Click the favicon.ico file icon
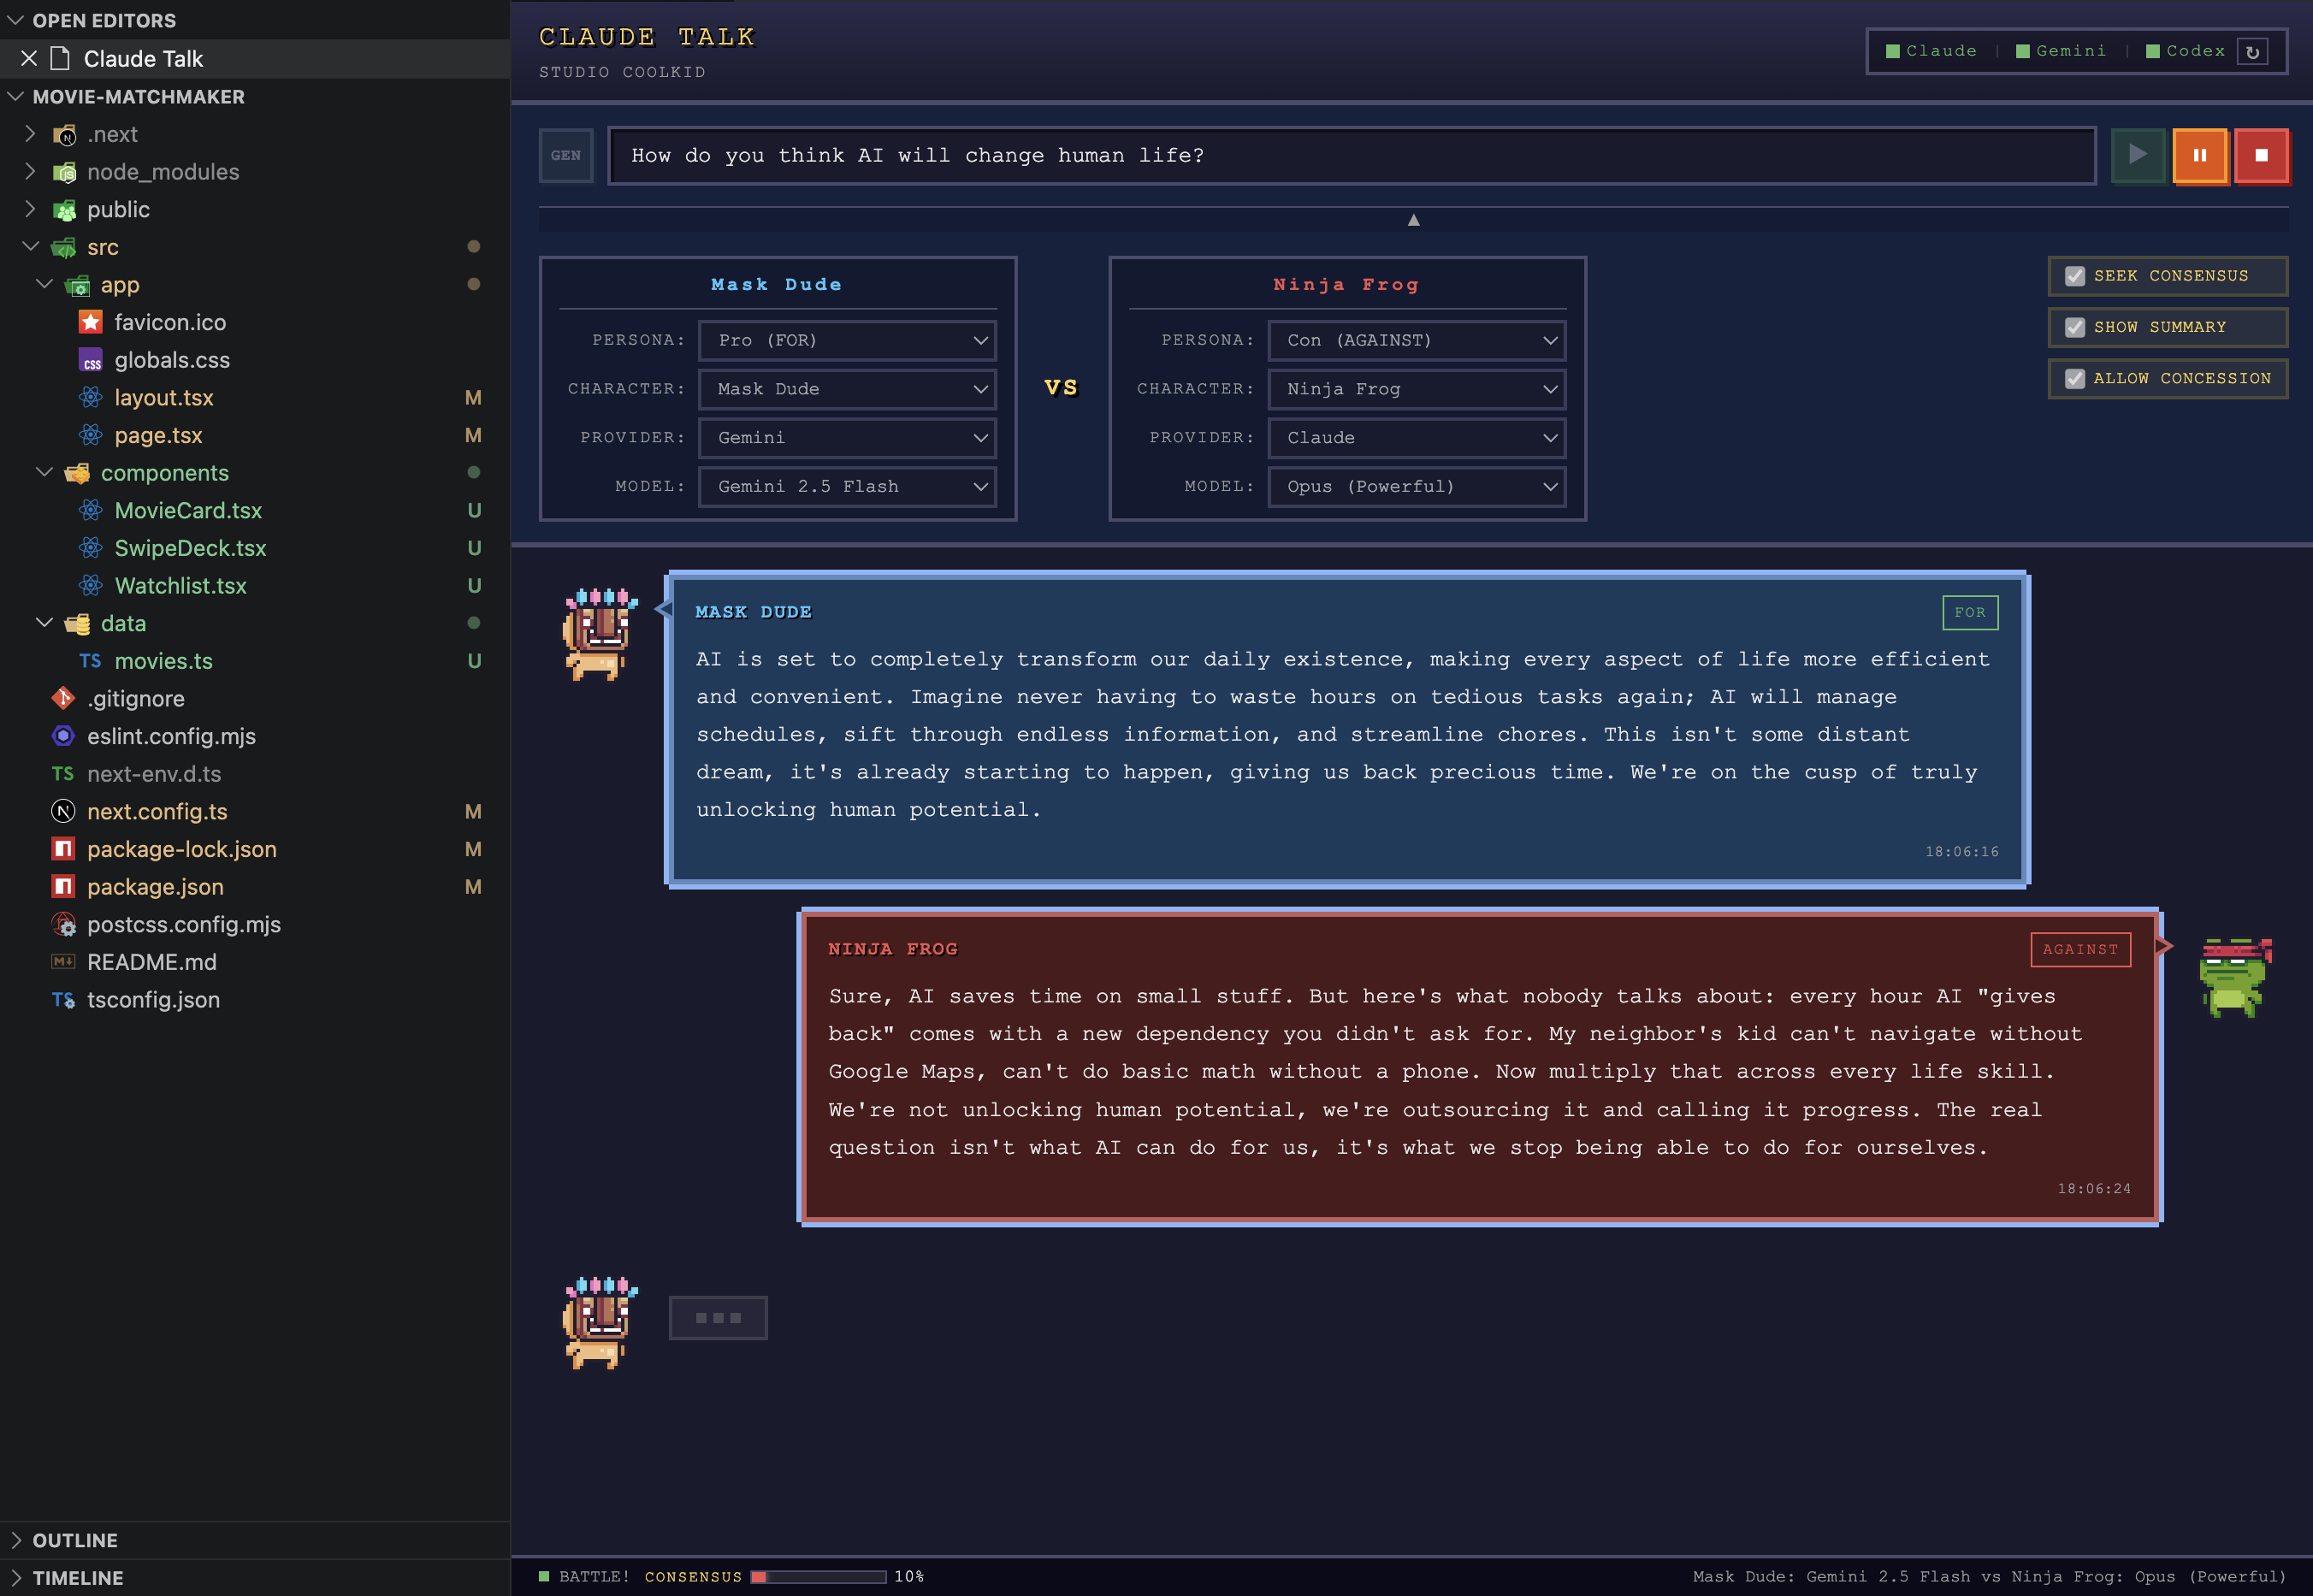 point(91,322)
